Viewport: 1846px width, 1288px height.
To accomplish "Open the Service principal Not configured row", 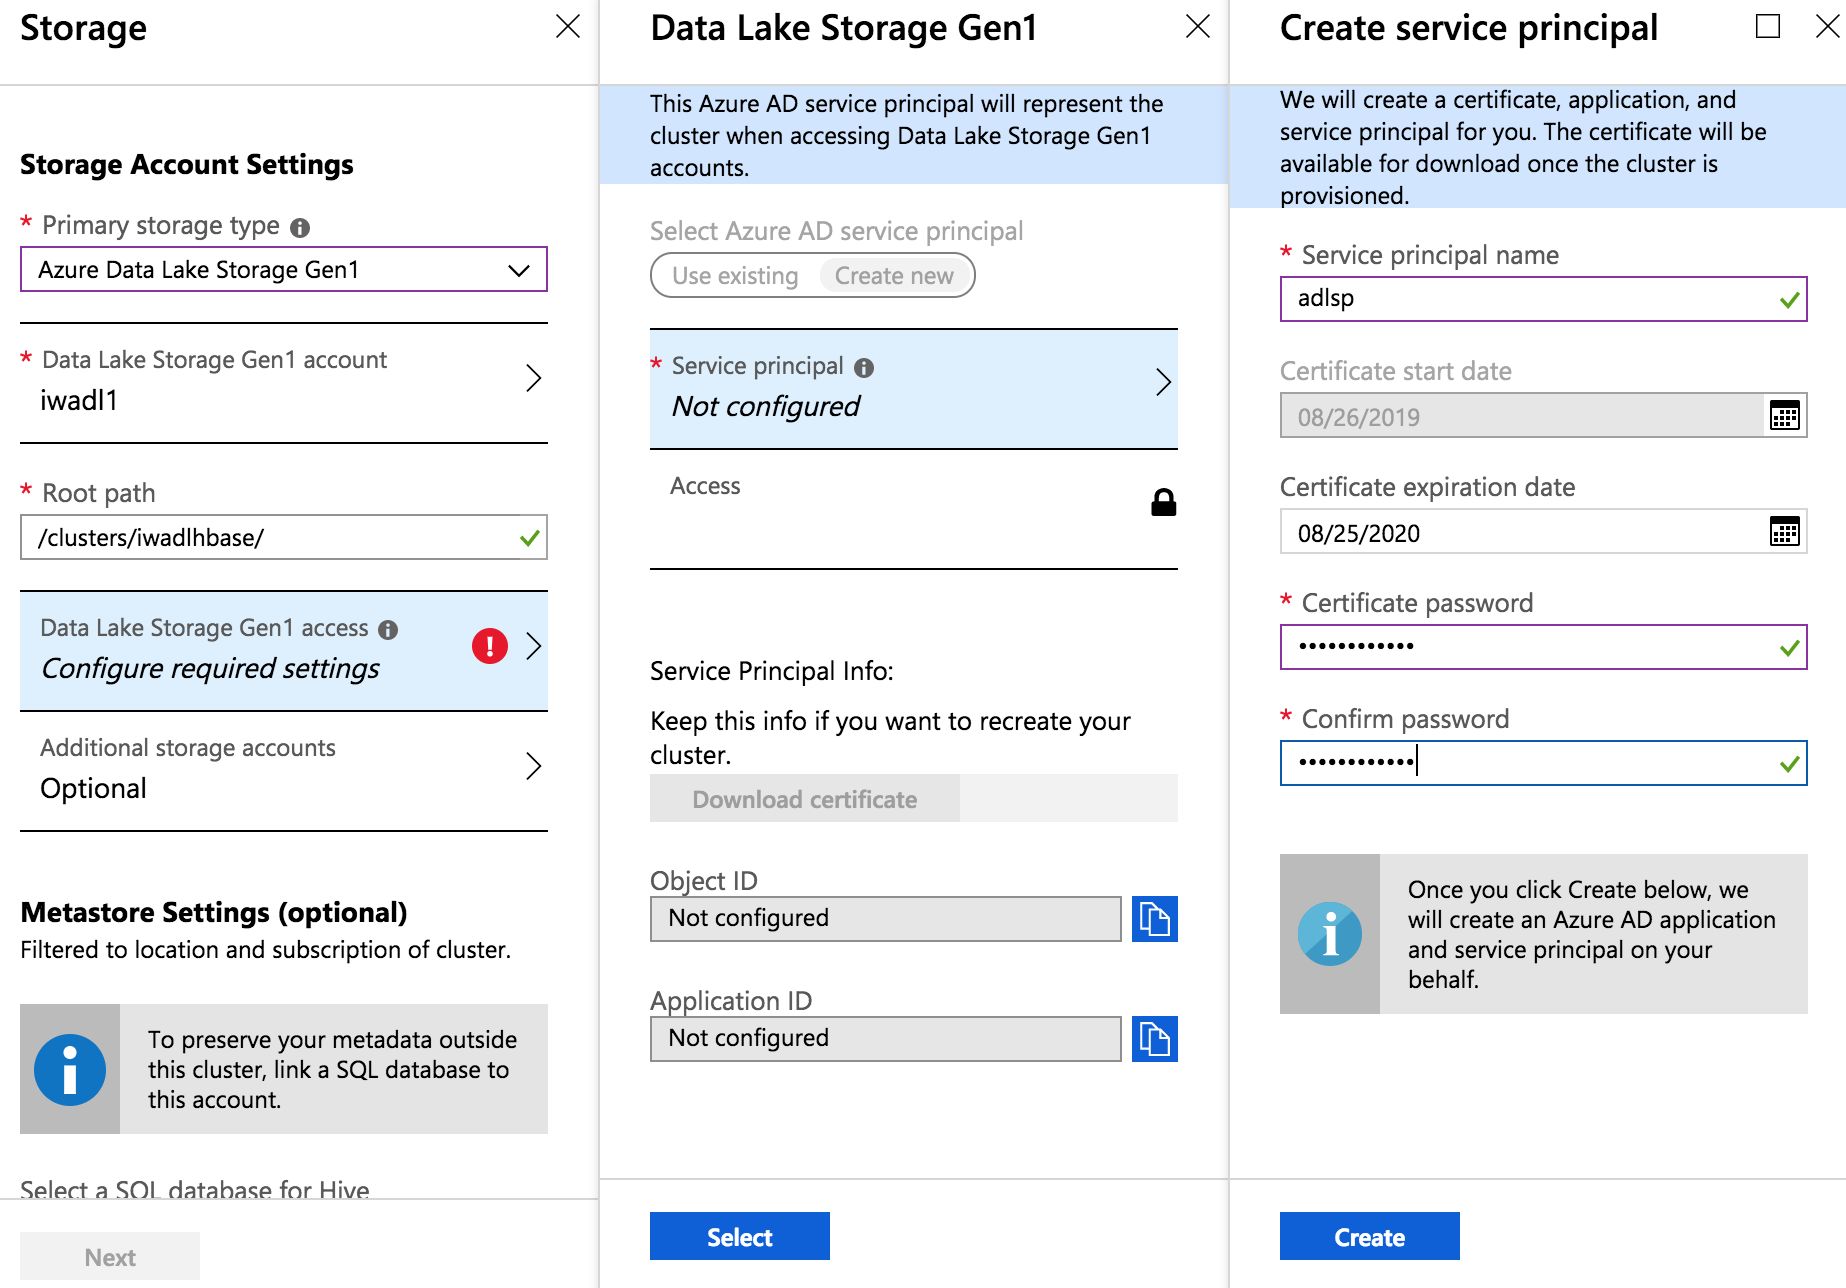I will click(914, 389).
